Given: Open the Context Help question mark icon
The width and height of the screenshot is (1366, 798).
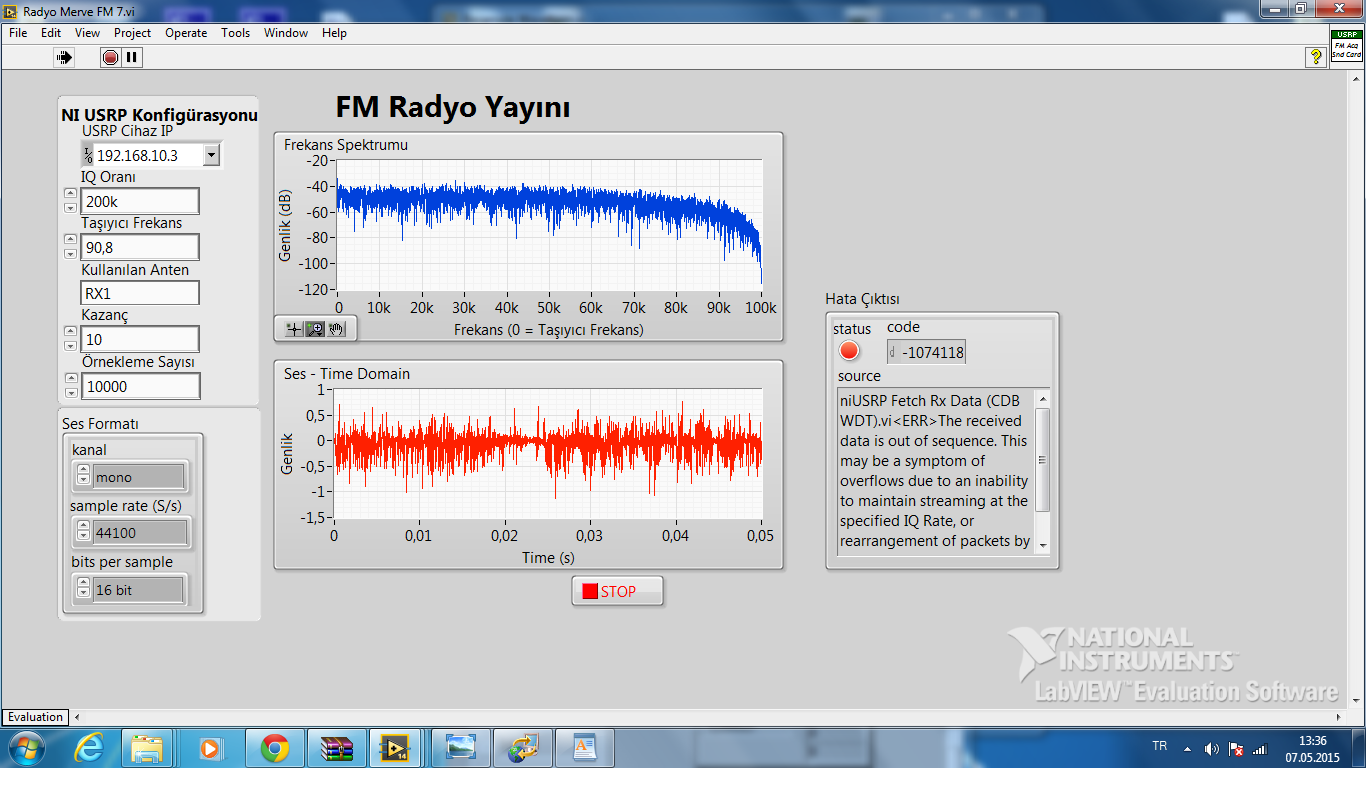Looking at the screenshot, I should point(1317,58).
